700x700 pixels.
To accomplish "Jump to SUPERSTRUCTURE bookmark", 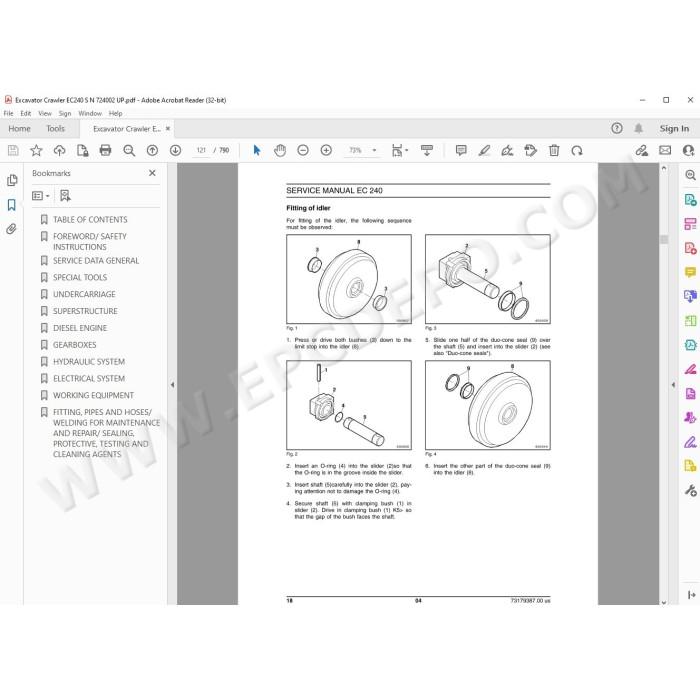I will pyautogui.click(x=85, y=311).
